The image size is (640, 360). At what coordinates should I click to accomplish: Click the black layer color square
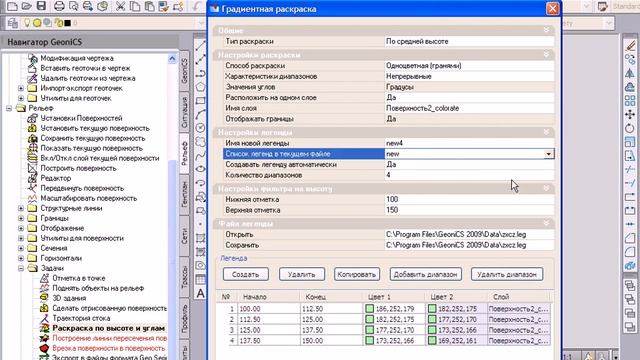[x=68, y=23]
